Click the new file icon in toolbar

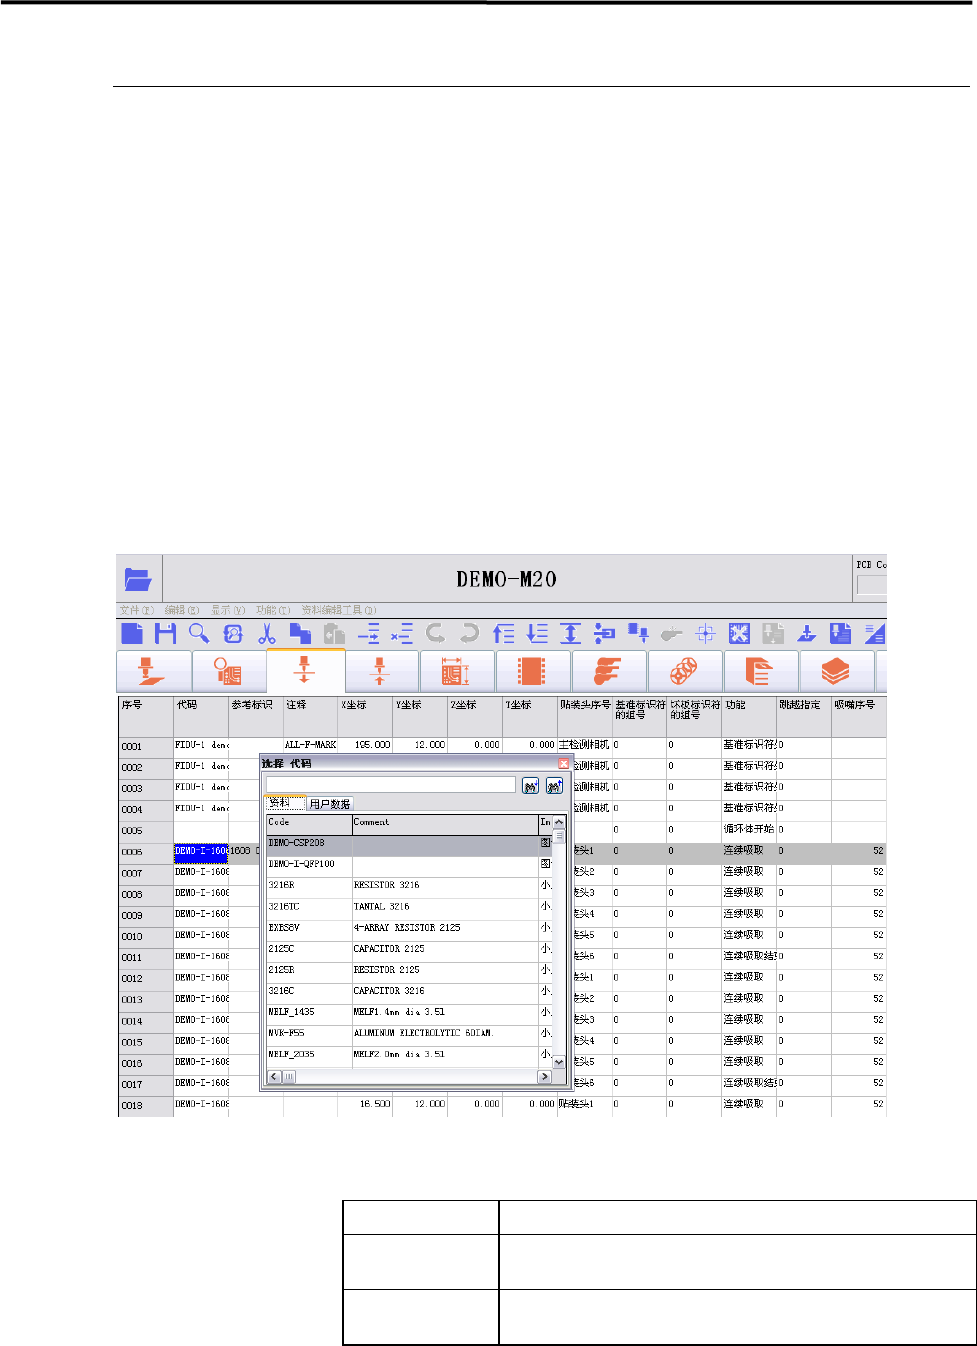tap(132, 633)
